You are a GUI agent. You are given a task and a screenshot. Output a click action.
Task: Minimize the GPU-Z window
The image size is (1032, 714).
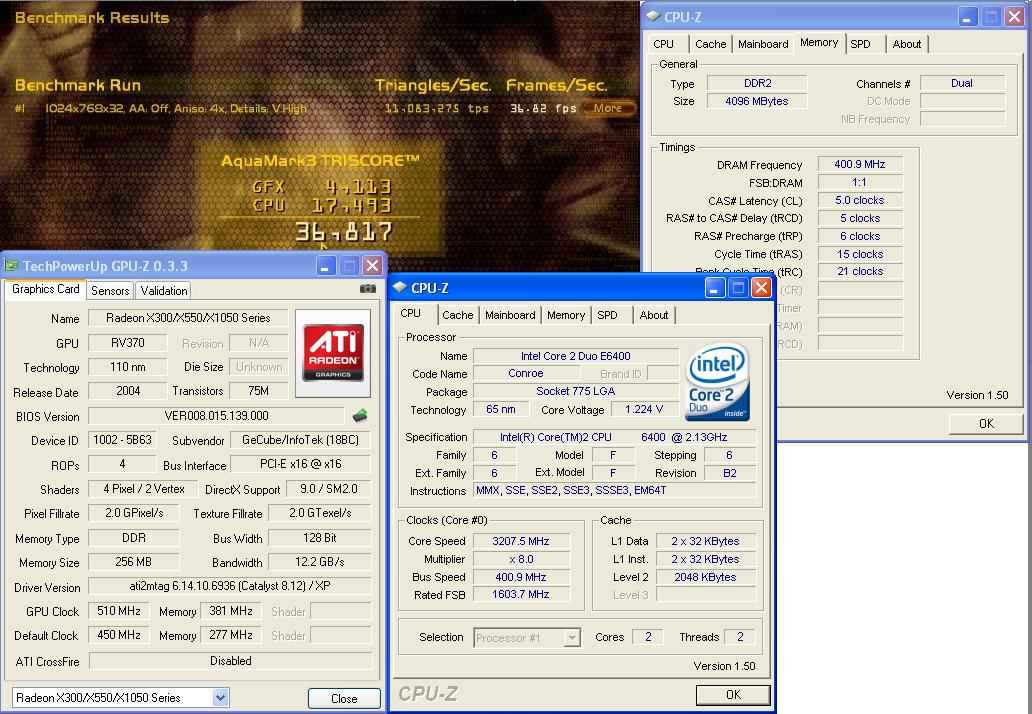point(325,266)
